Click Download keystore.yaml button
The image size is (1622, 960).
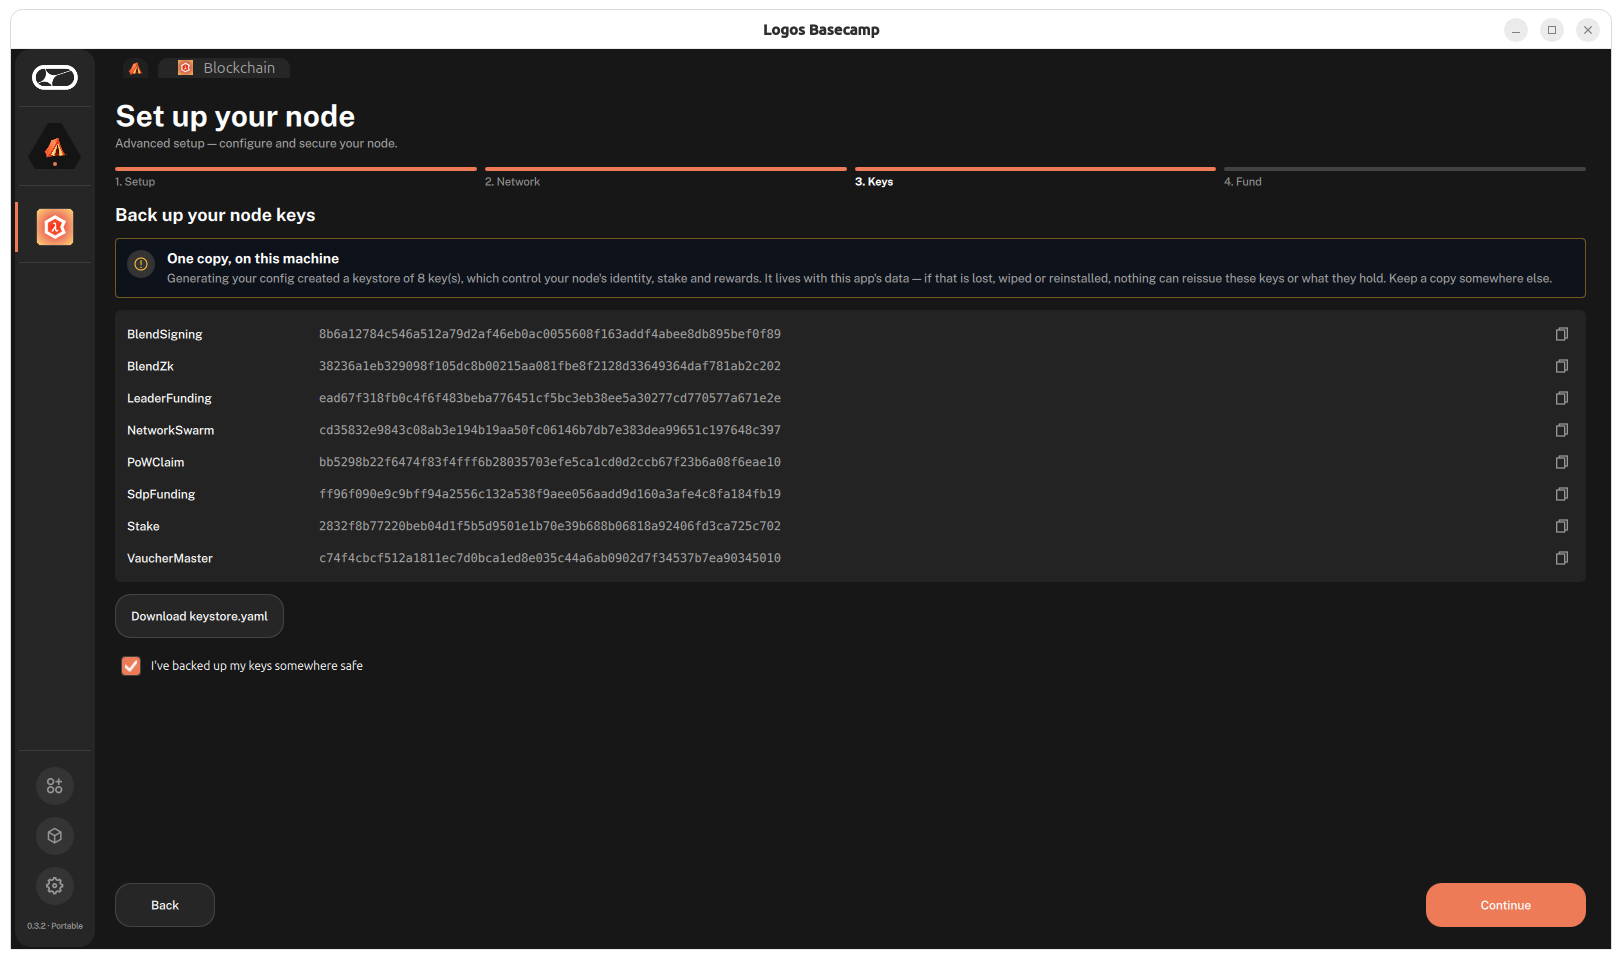pyautogui.click(x=199, y=616)
